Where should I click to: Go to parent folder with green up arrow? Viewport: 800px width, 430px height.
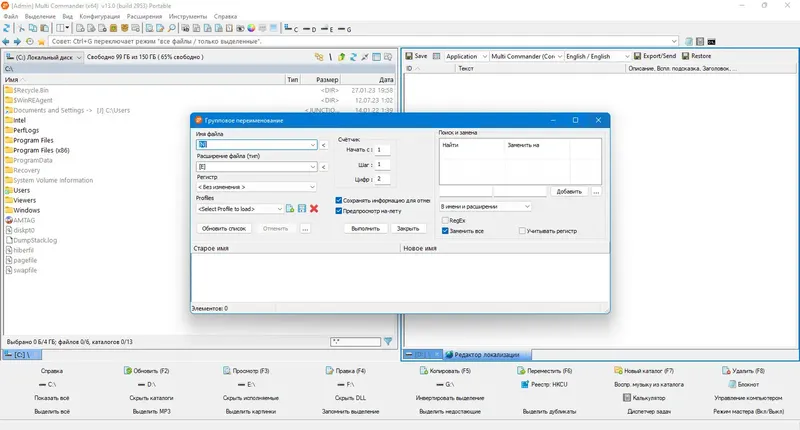(341, 57)
